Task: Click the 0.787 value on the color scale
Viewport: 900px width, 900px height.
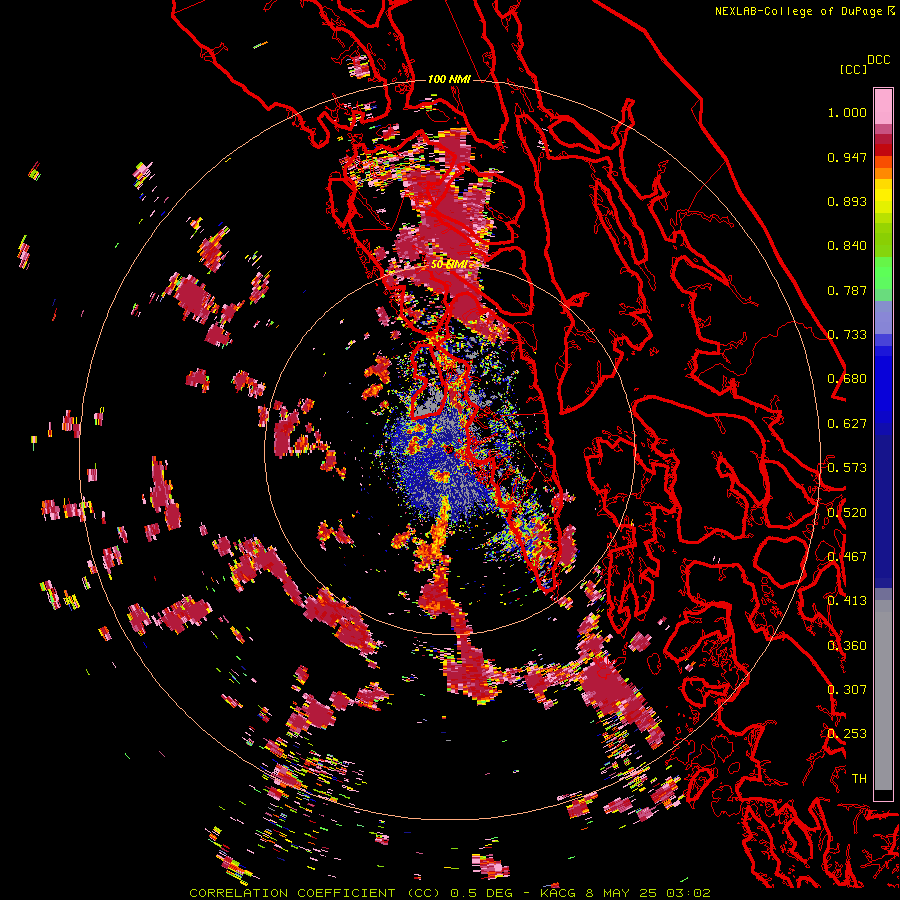Action: [847, 290]
